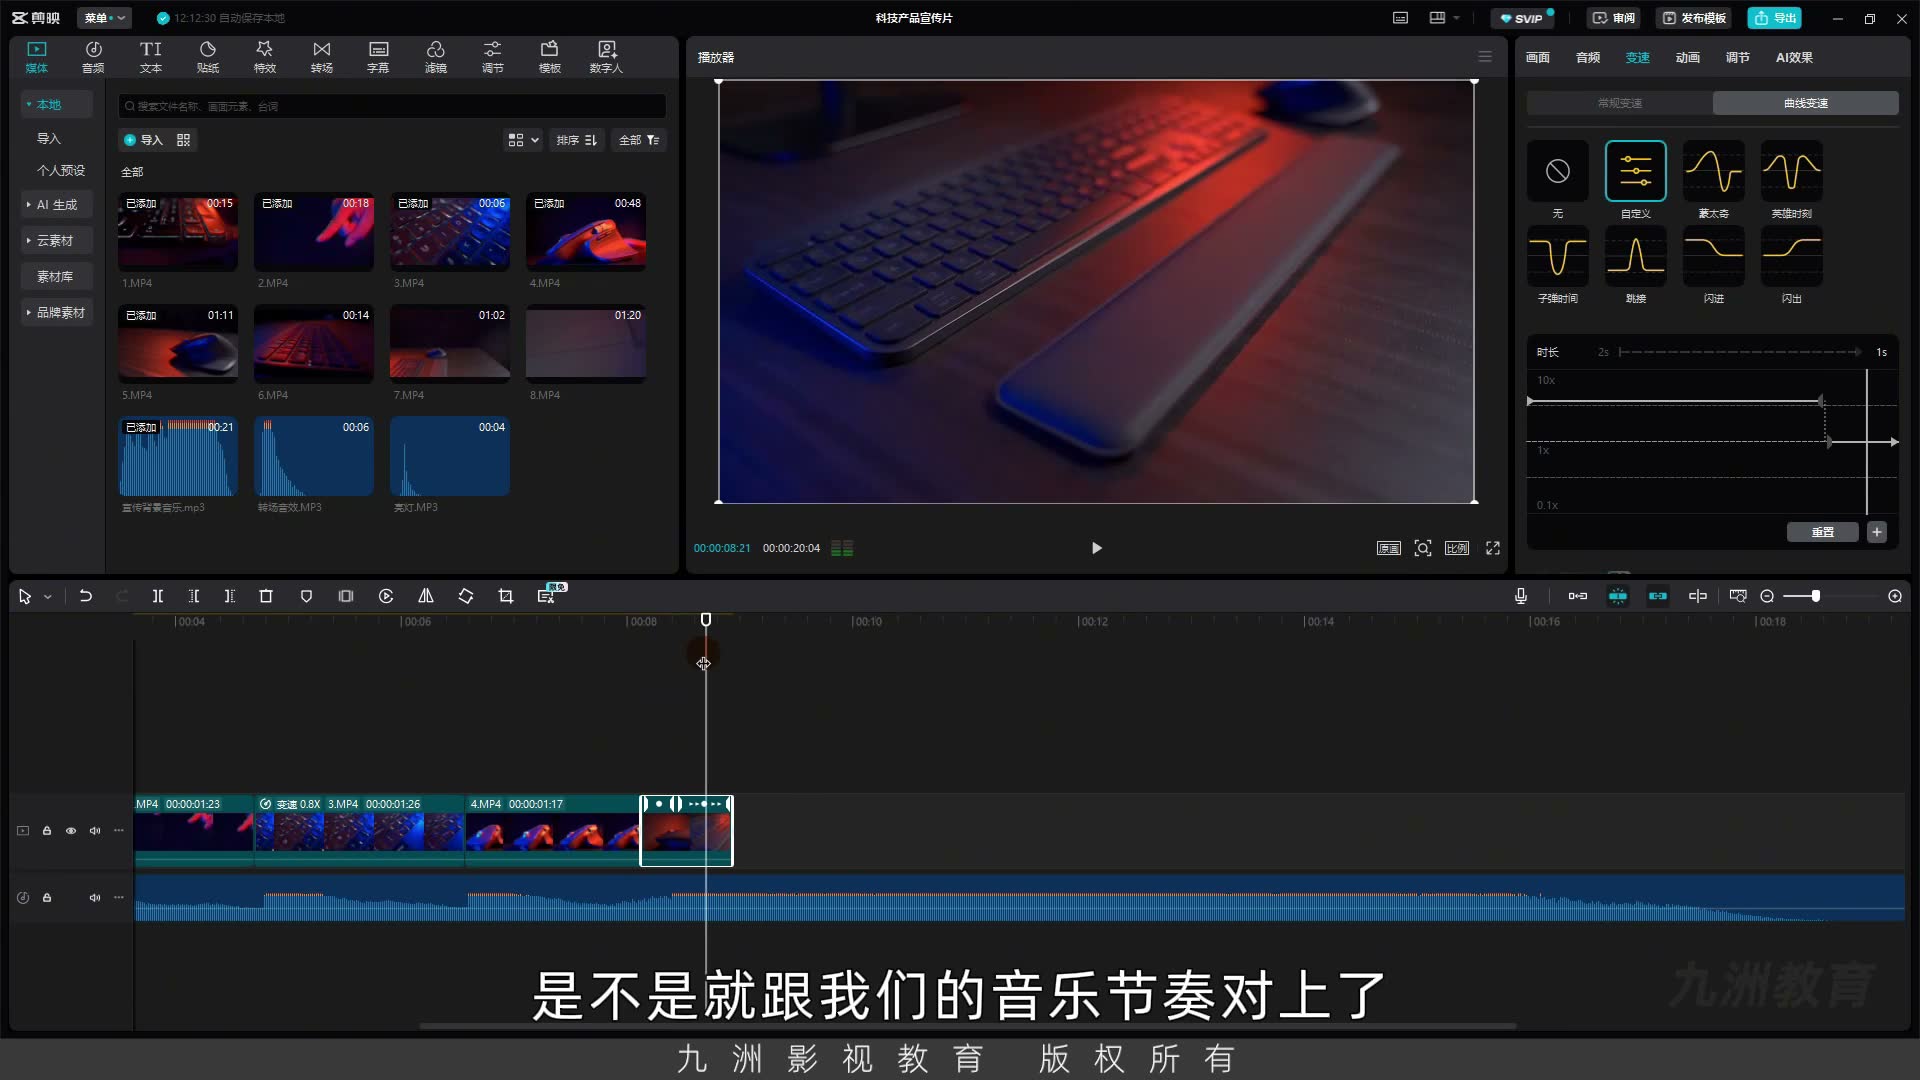Click the microphone record voiceover icon

click(1521, 596)
